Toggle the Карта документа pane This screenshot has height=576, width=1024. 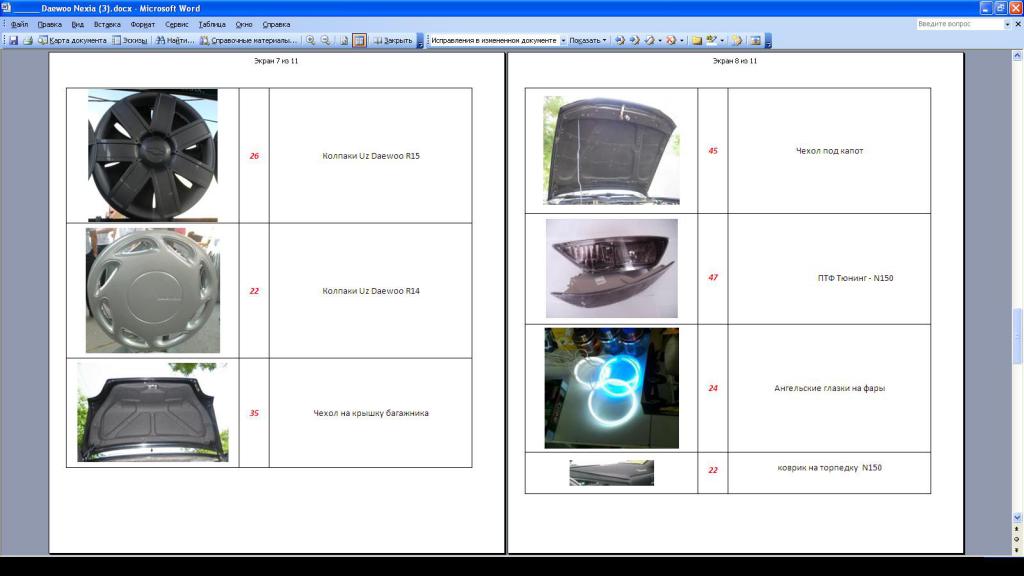(72, 41)
